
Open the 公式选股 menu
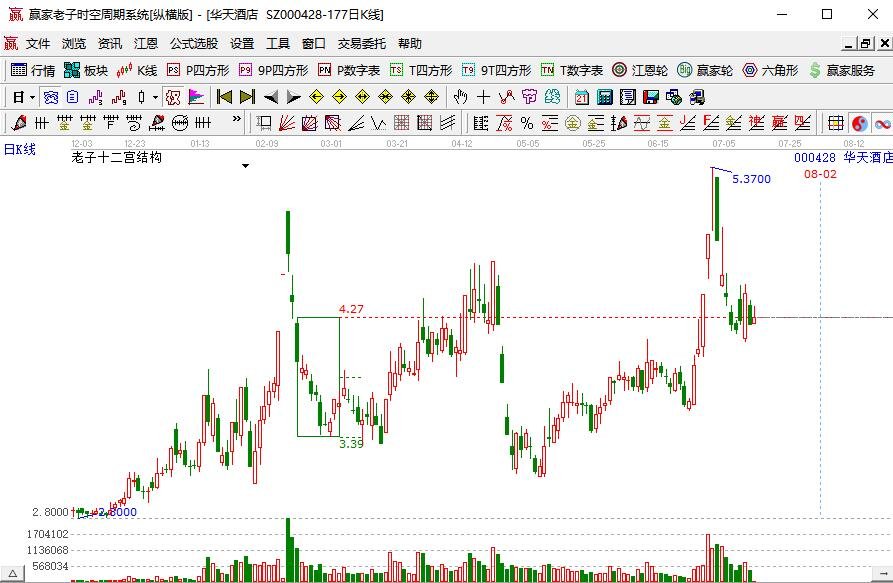click(194, 43)
